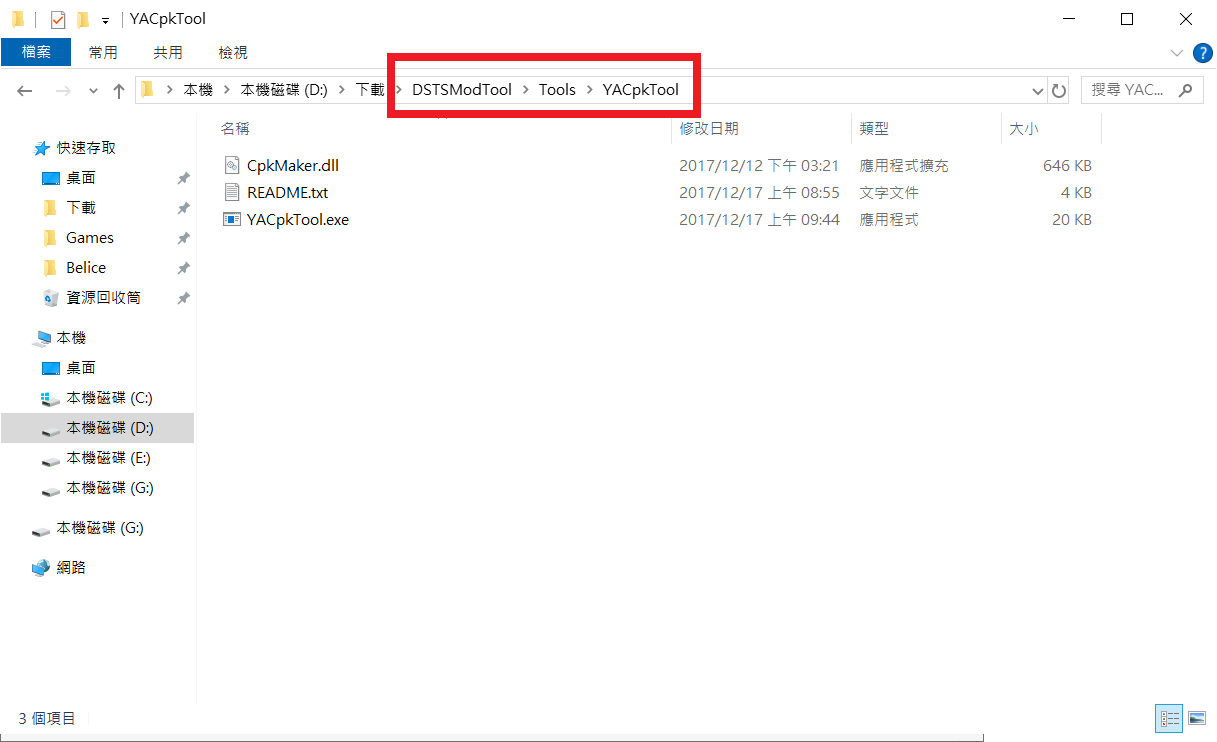
Task: Switch to large icons view button
Action: (1196, 718)
